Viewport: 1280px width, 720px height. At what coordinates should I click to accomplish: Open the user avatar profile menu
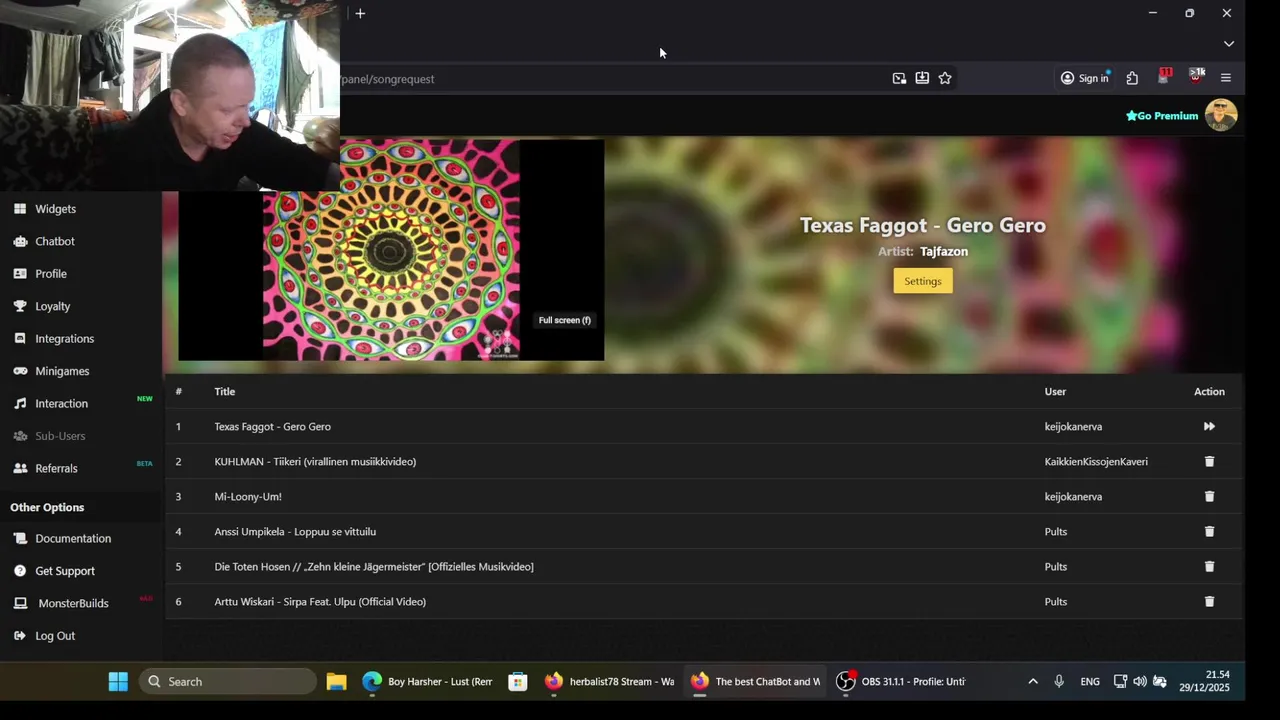coord(1221,115)
